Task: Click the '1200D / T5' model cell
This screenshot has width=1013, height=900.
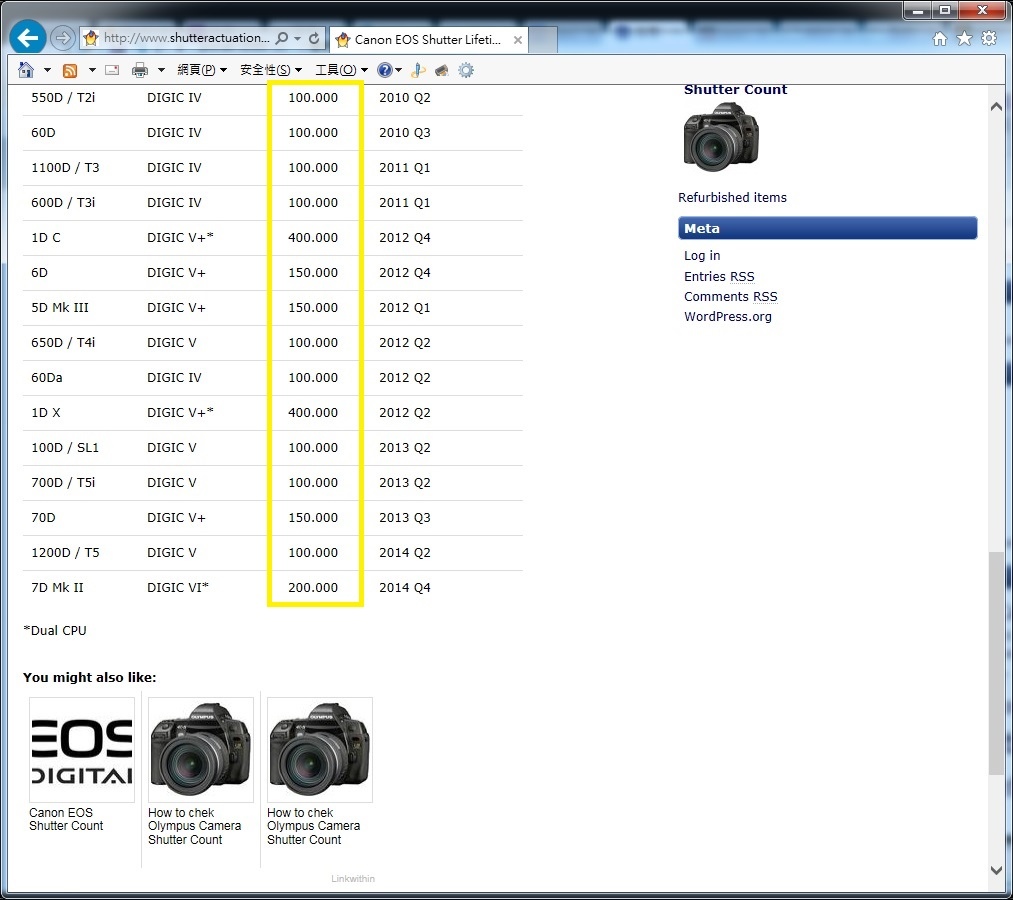Action: pyautogui.click(x=65, y=552)
